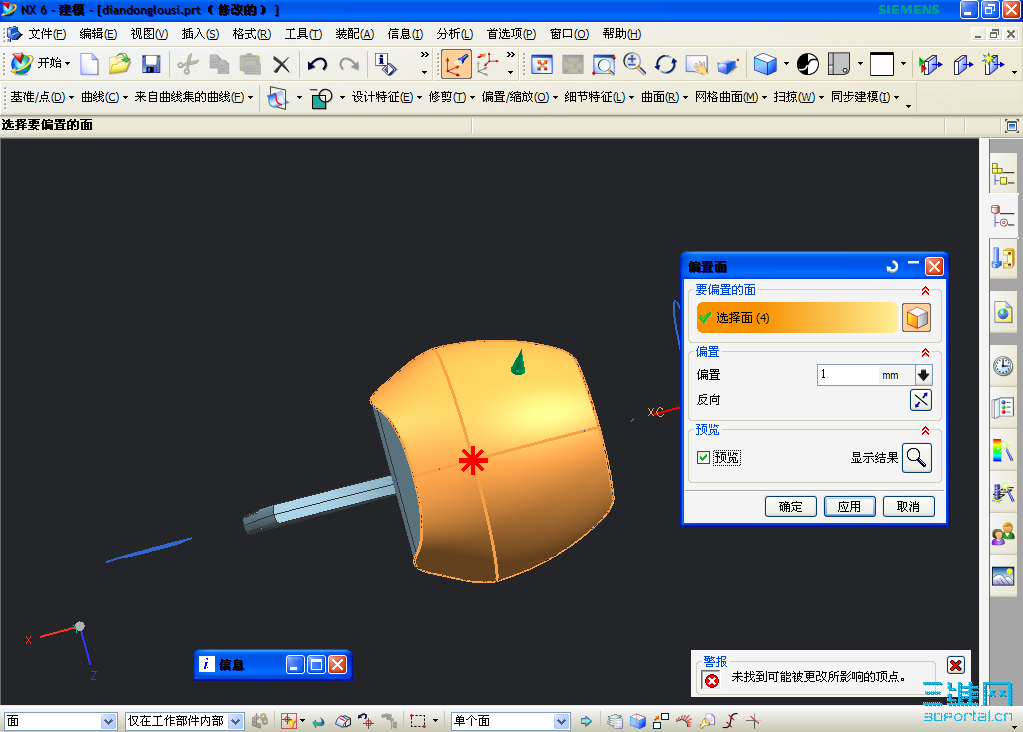Screen dimensions: 1023x732
Task: Expand the 开始 start menu arrow
Action: coord(67,63)
